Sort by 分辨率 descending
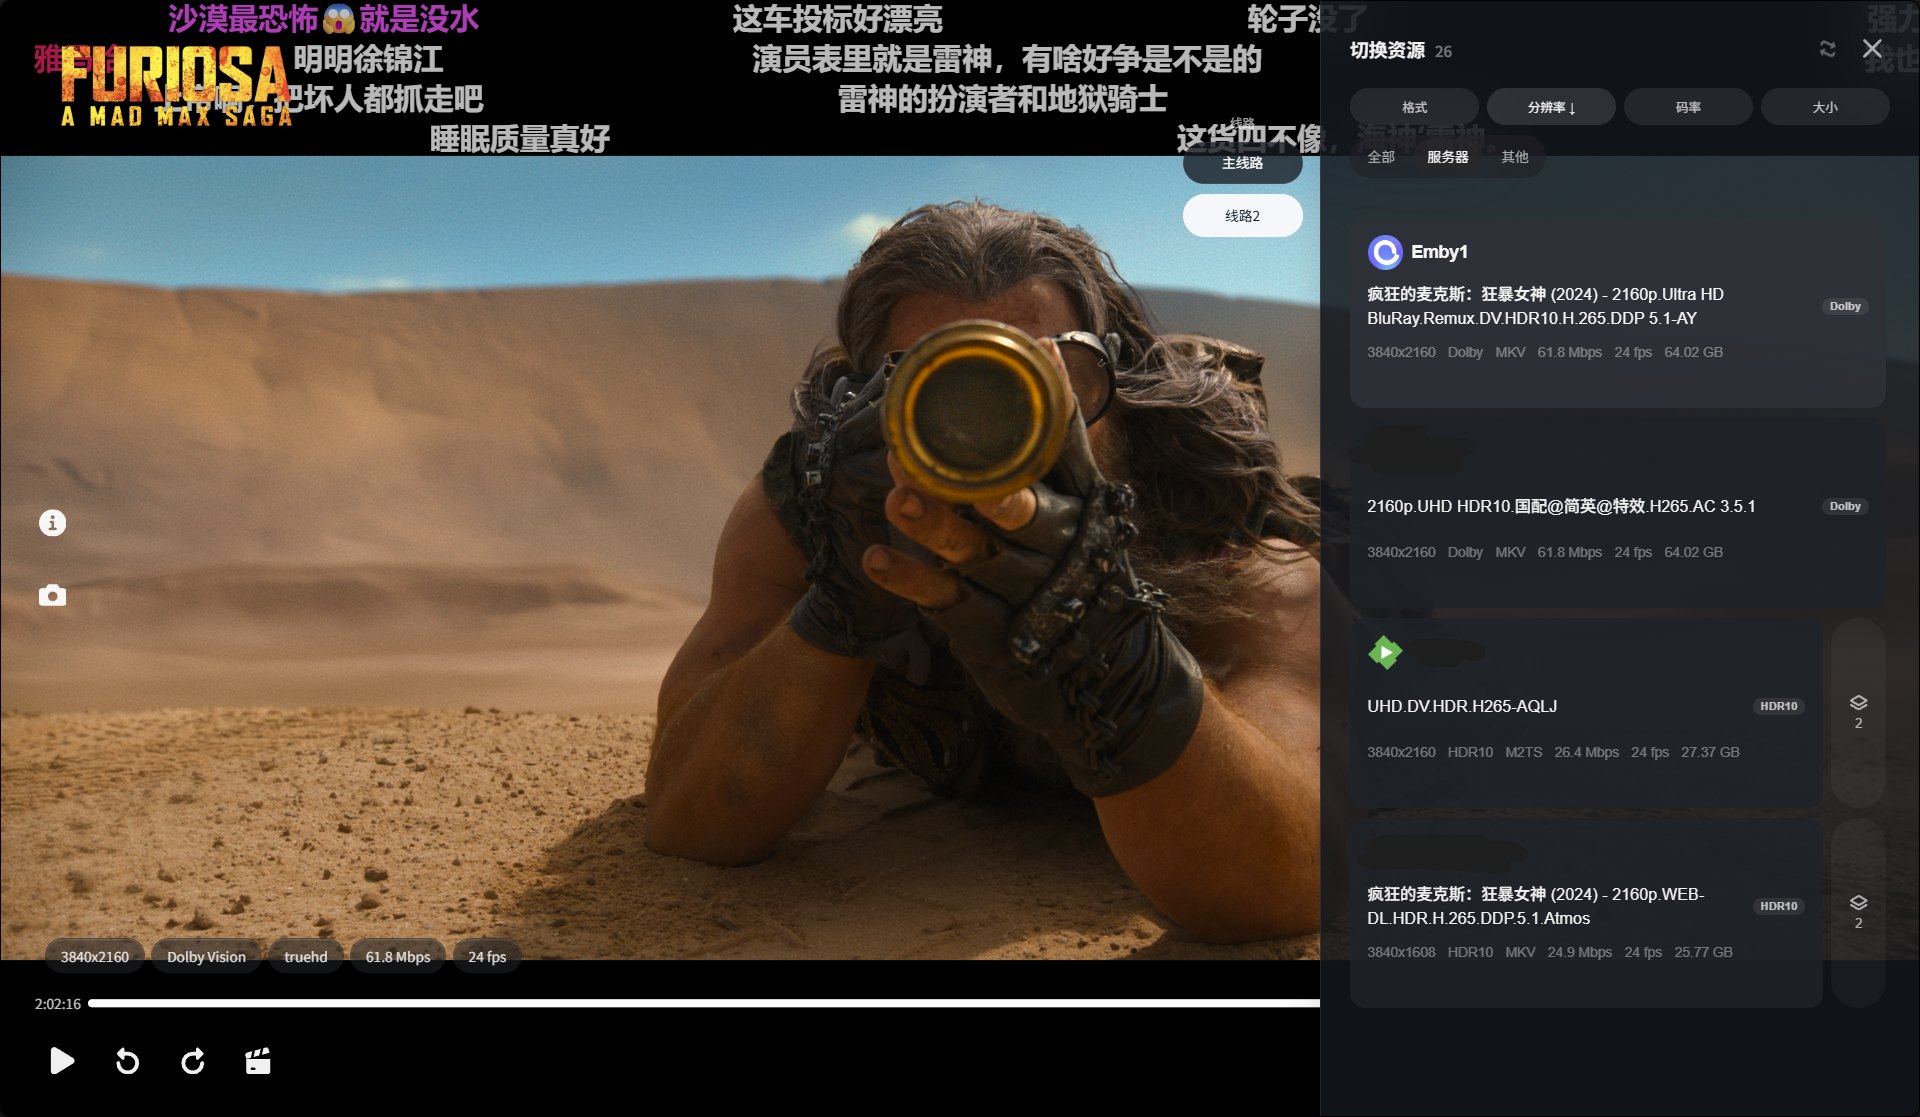 (x=1551, y=107)
